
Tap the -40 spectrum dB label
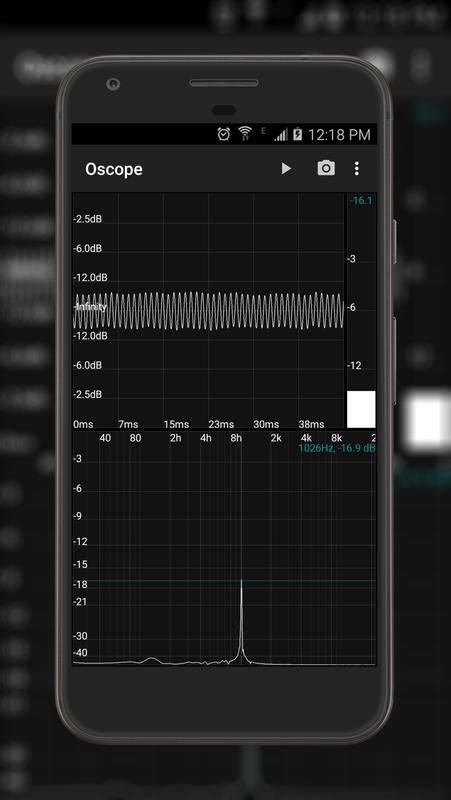[x=81, y=653]
